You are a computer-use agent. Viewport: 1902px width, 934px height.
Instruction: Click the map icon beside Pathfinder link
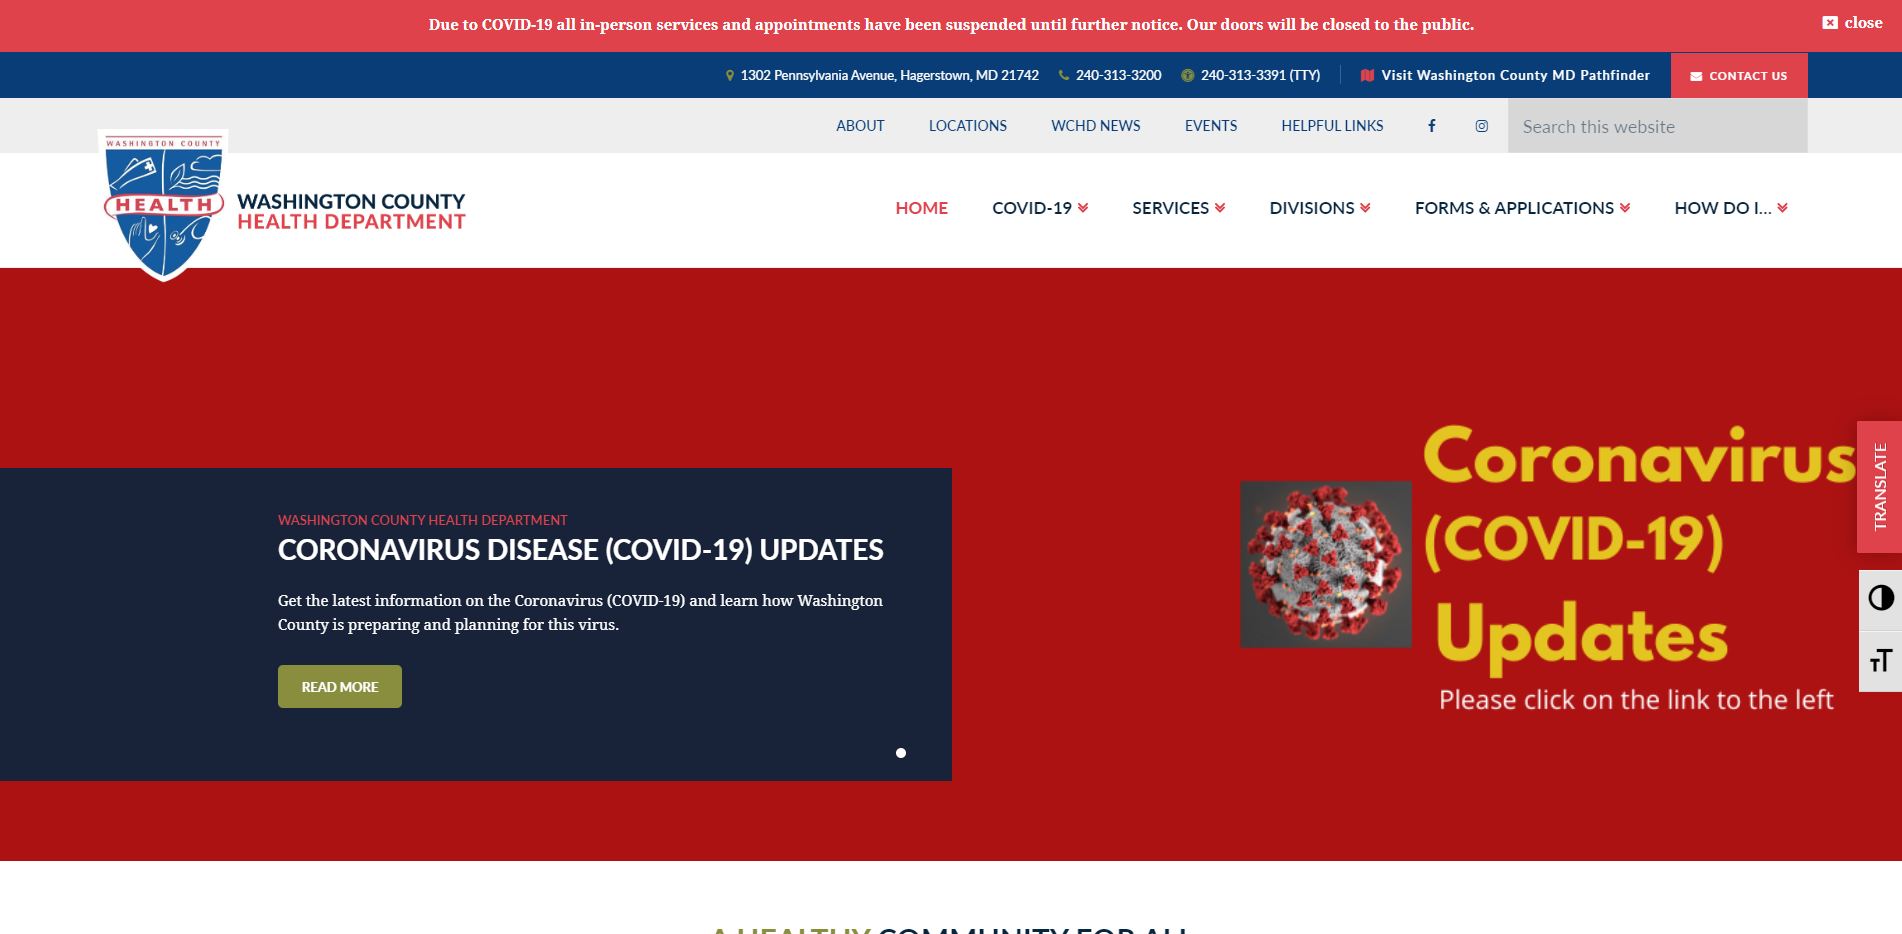(x=1367, y=75)
